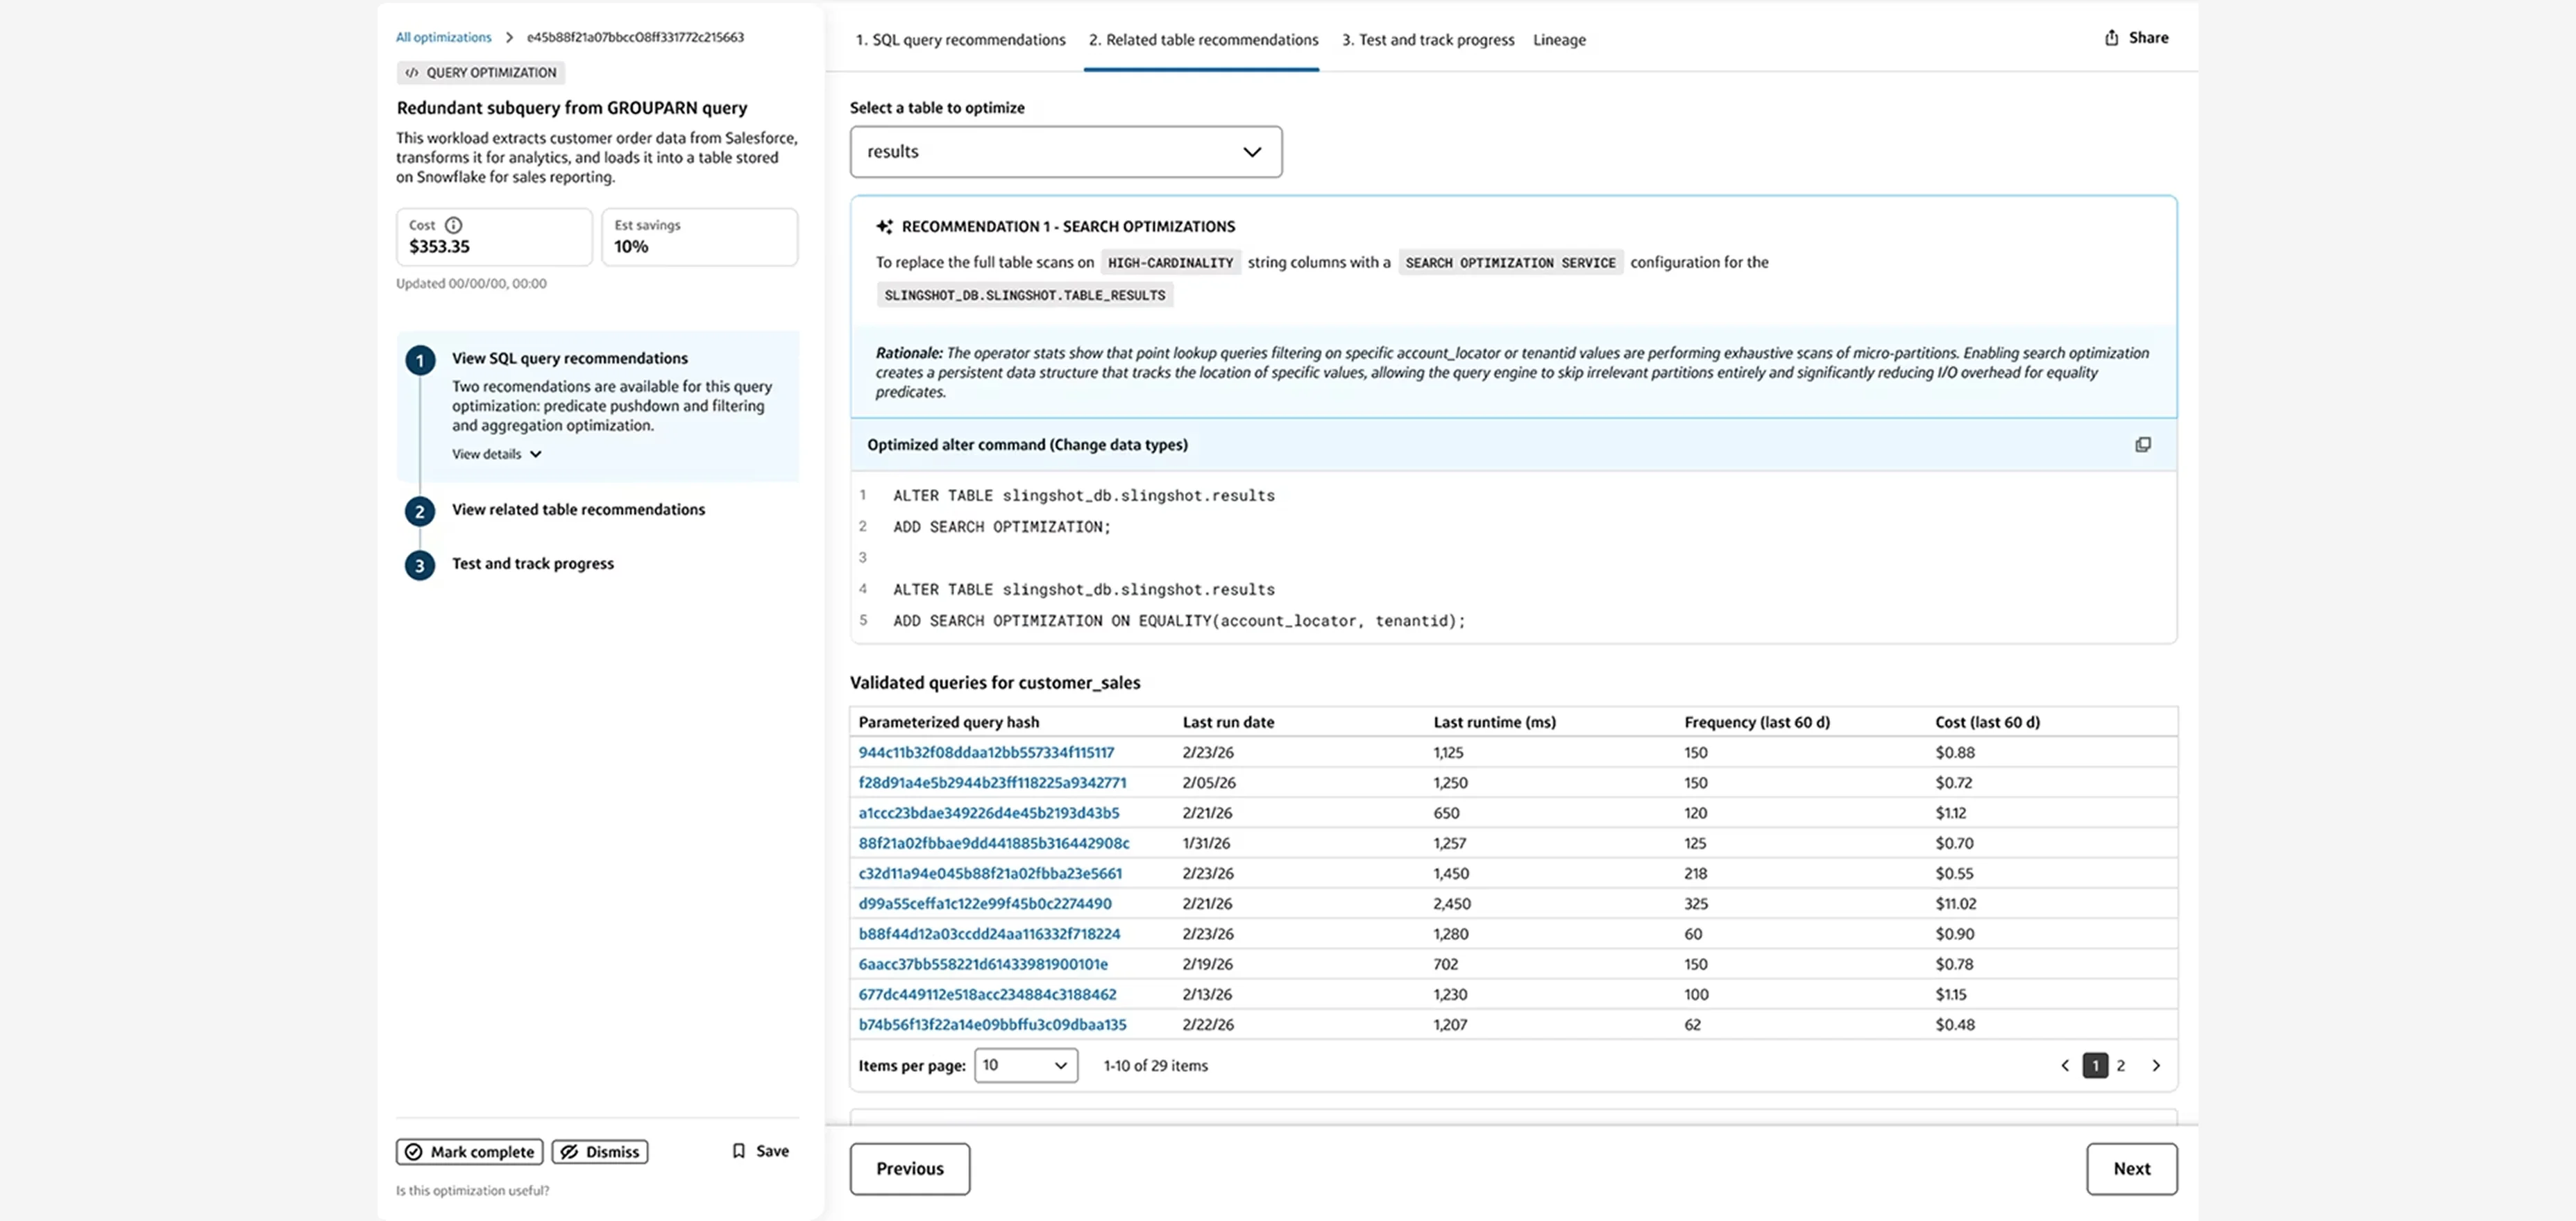Click breadcrumb chevron after All optimizations
The width and height of the screenshot is (2576, 1221).
coord(509,37)
